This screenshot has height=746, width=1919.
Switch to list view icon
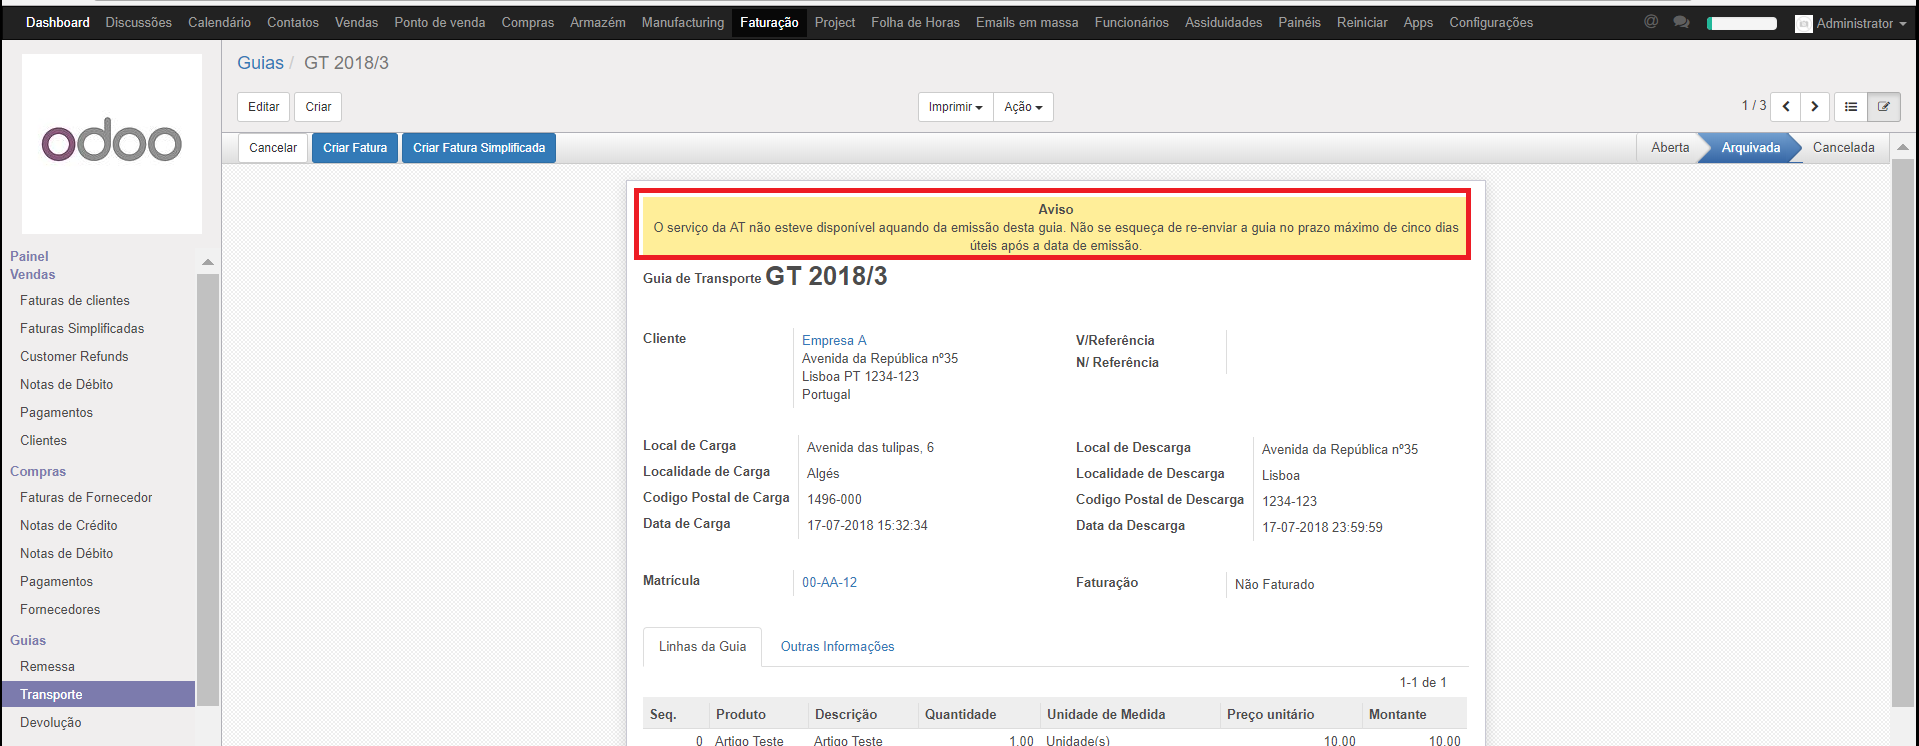click(x=1851, y=107)
